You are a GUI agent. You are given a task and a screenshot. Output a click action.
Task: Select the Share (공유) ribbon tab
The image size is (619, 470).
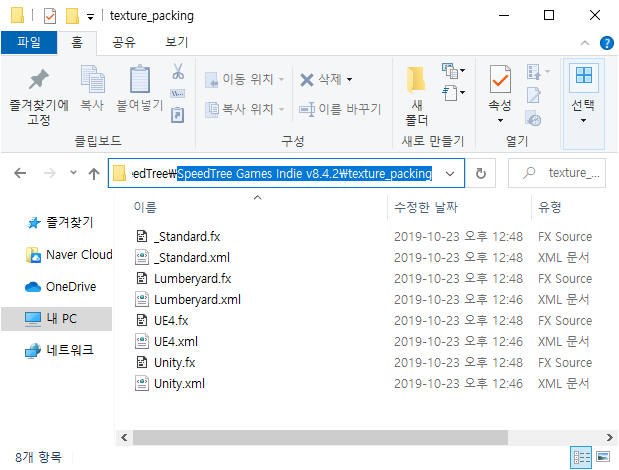pyautogui.click(x=124, y=42)
